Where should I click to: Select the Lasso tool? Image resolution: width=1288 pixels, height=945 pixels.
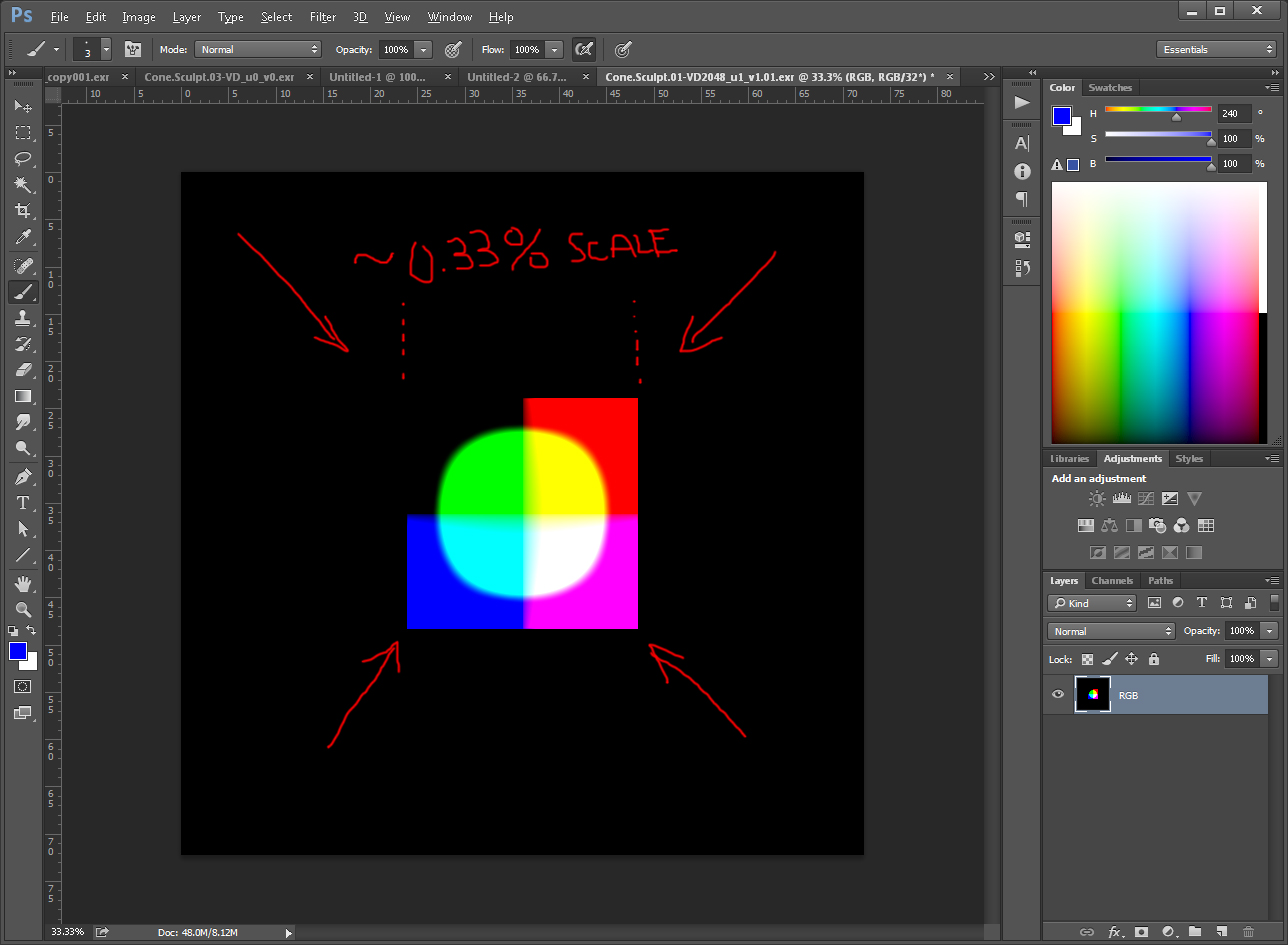coord(23,159)
